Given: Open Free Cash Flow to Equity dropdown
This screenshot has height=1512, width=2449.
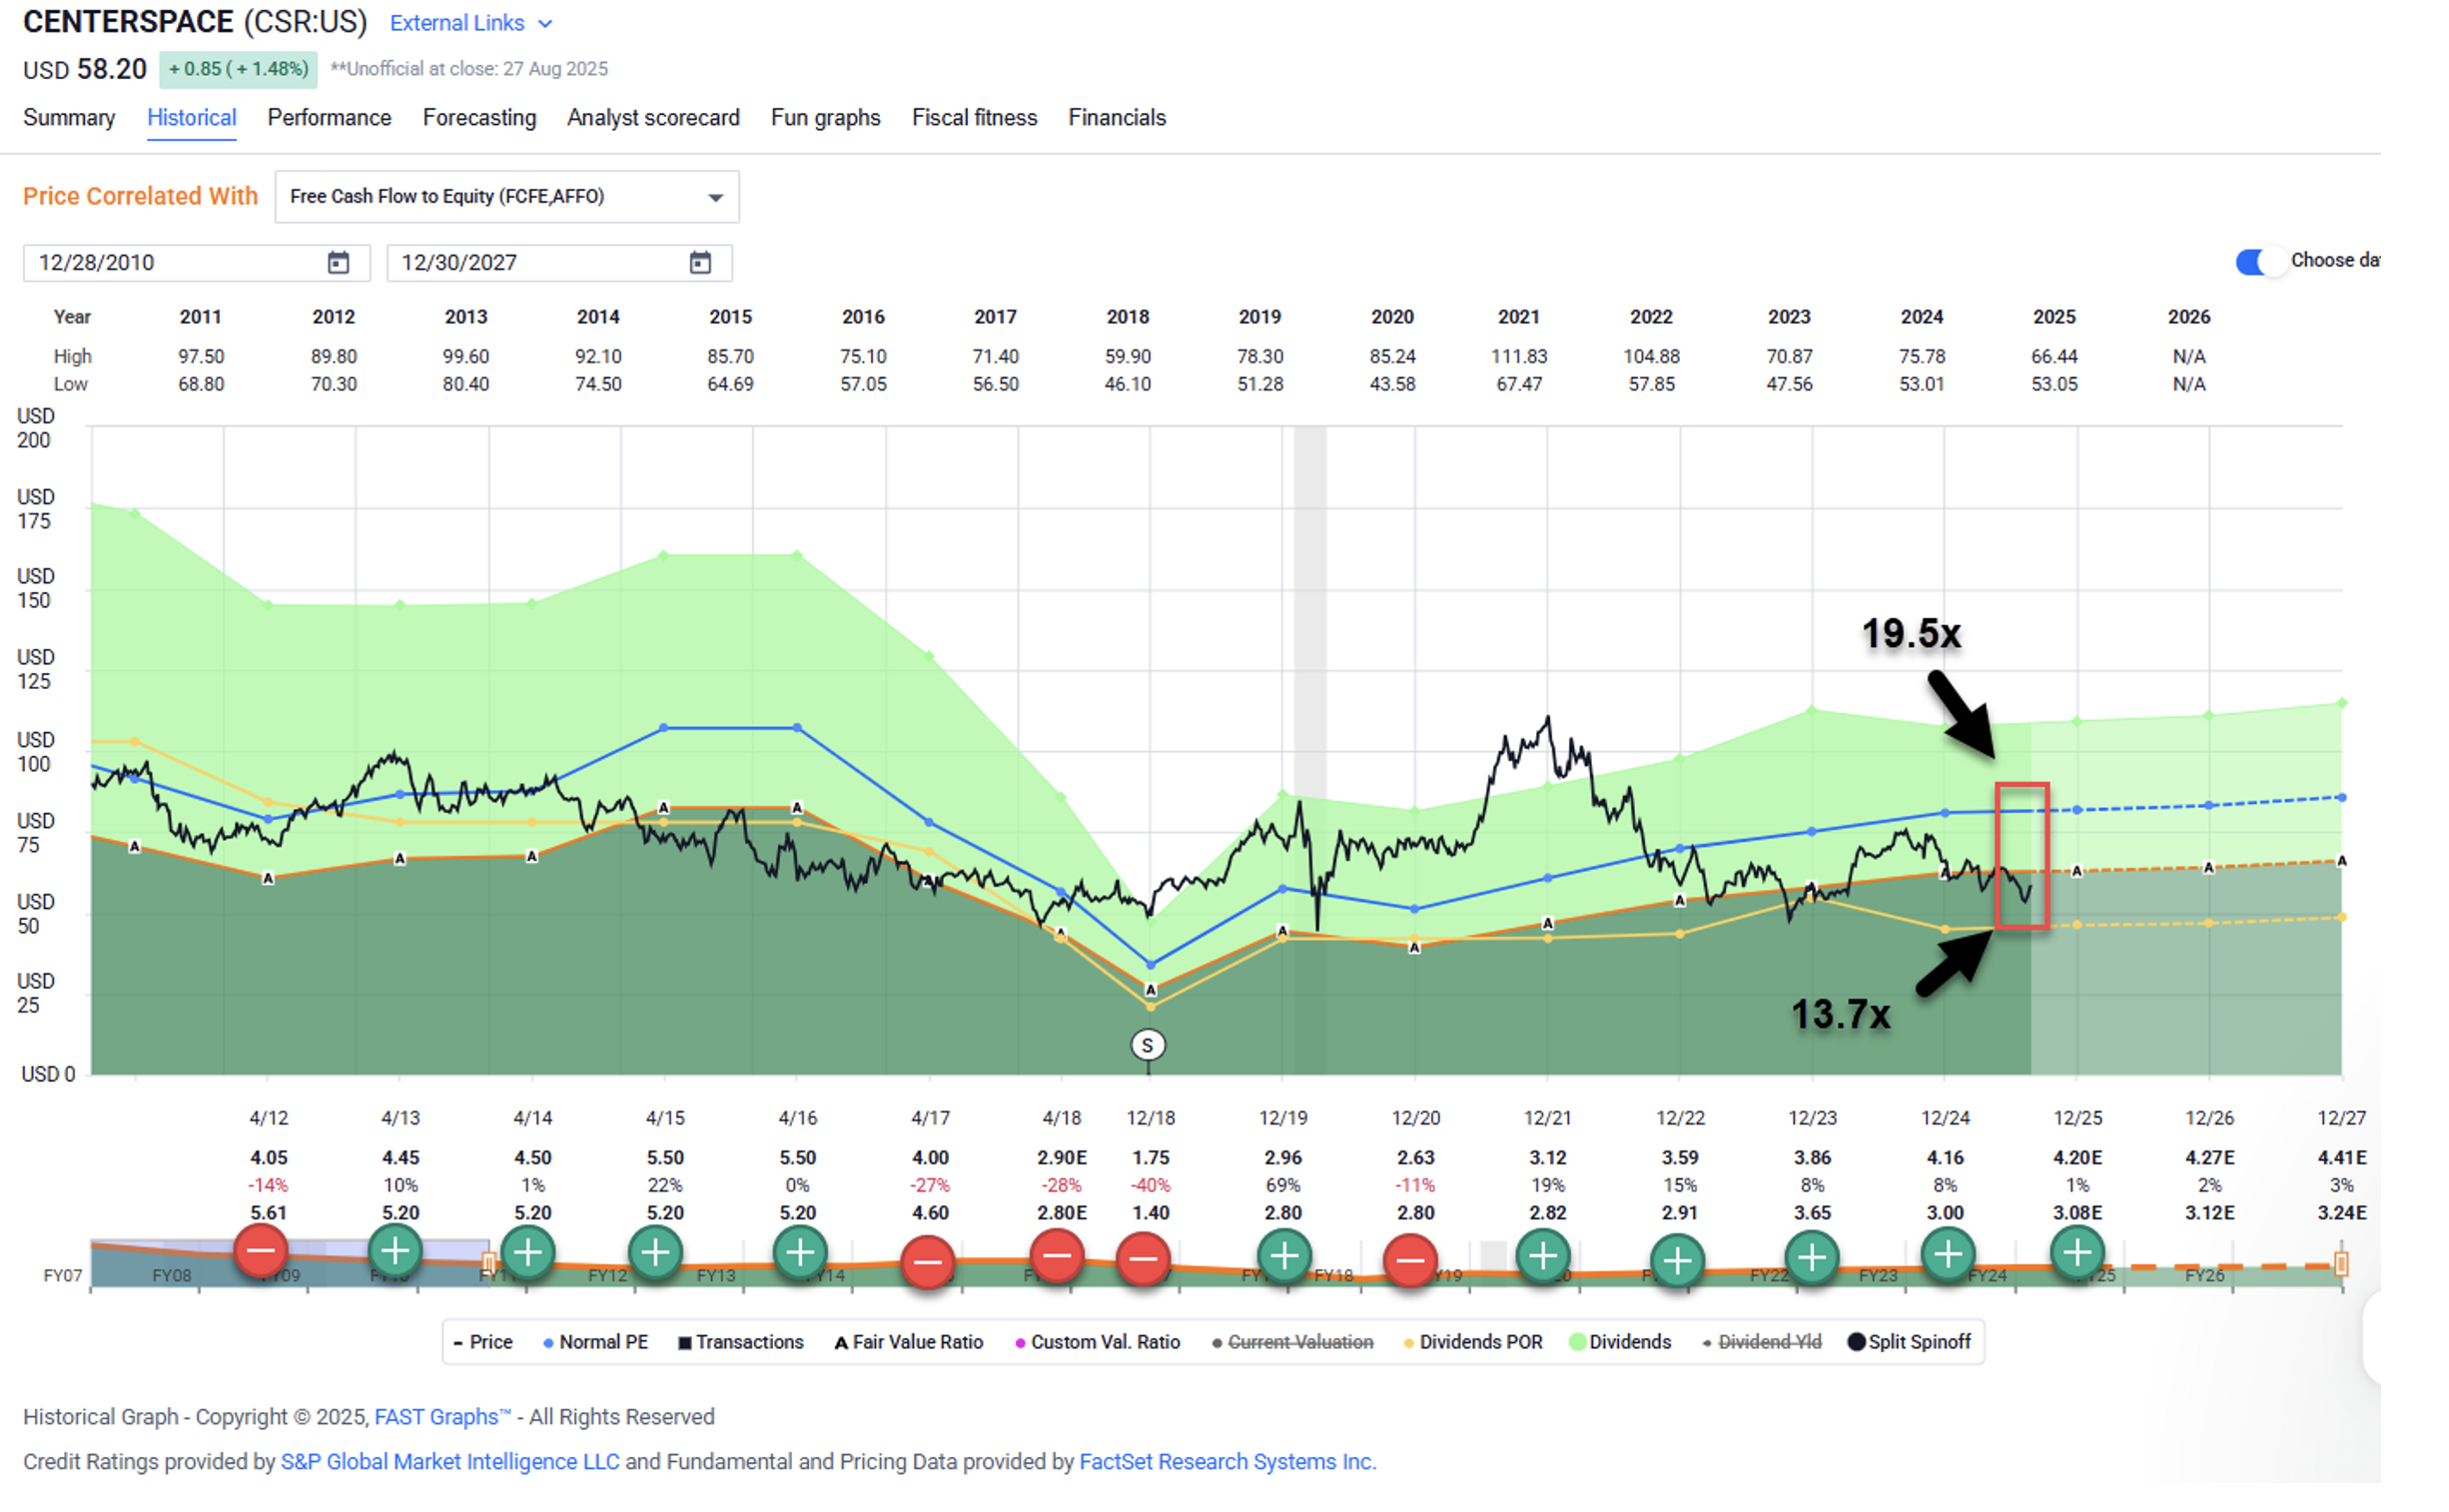Looking at the screenshot, I should (507, 197).
